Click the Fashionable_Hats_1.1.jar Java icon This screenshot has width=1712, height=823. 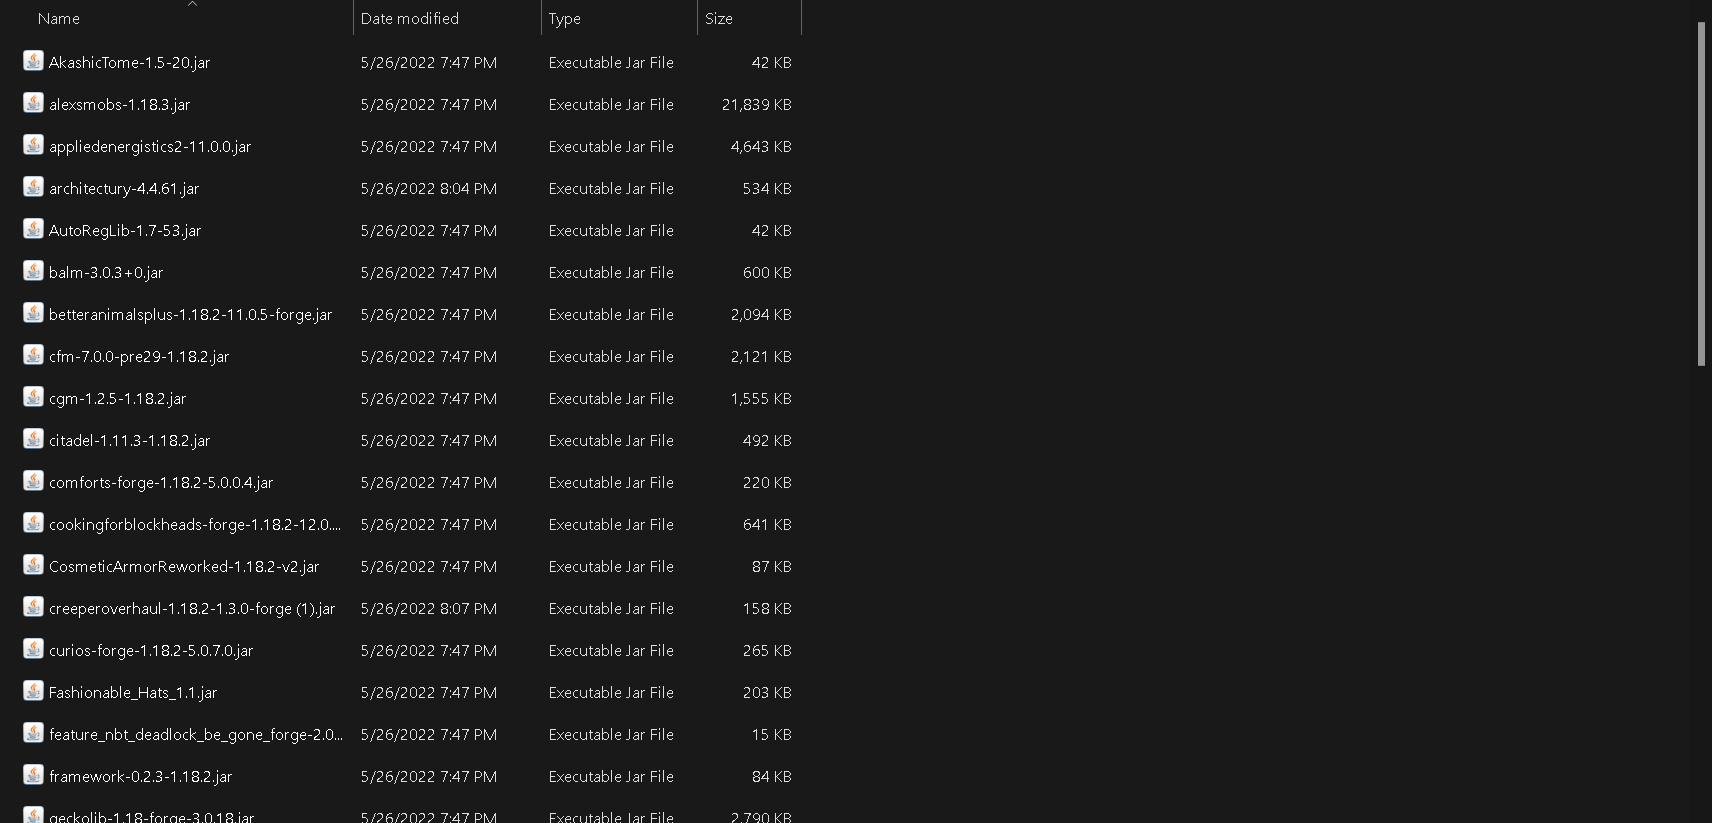click(x=33, y=691)
